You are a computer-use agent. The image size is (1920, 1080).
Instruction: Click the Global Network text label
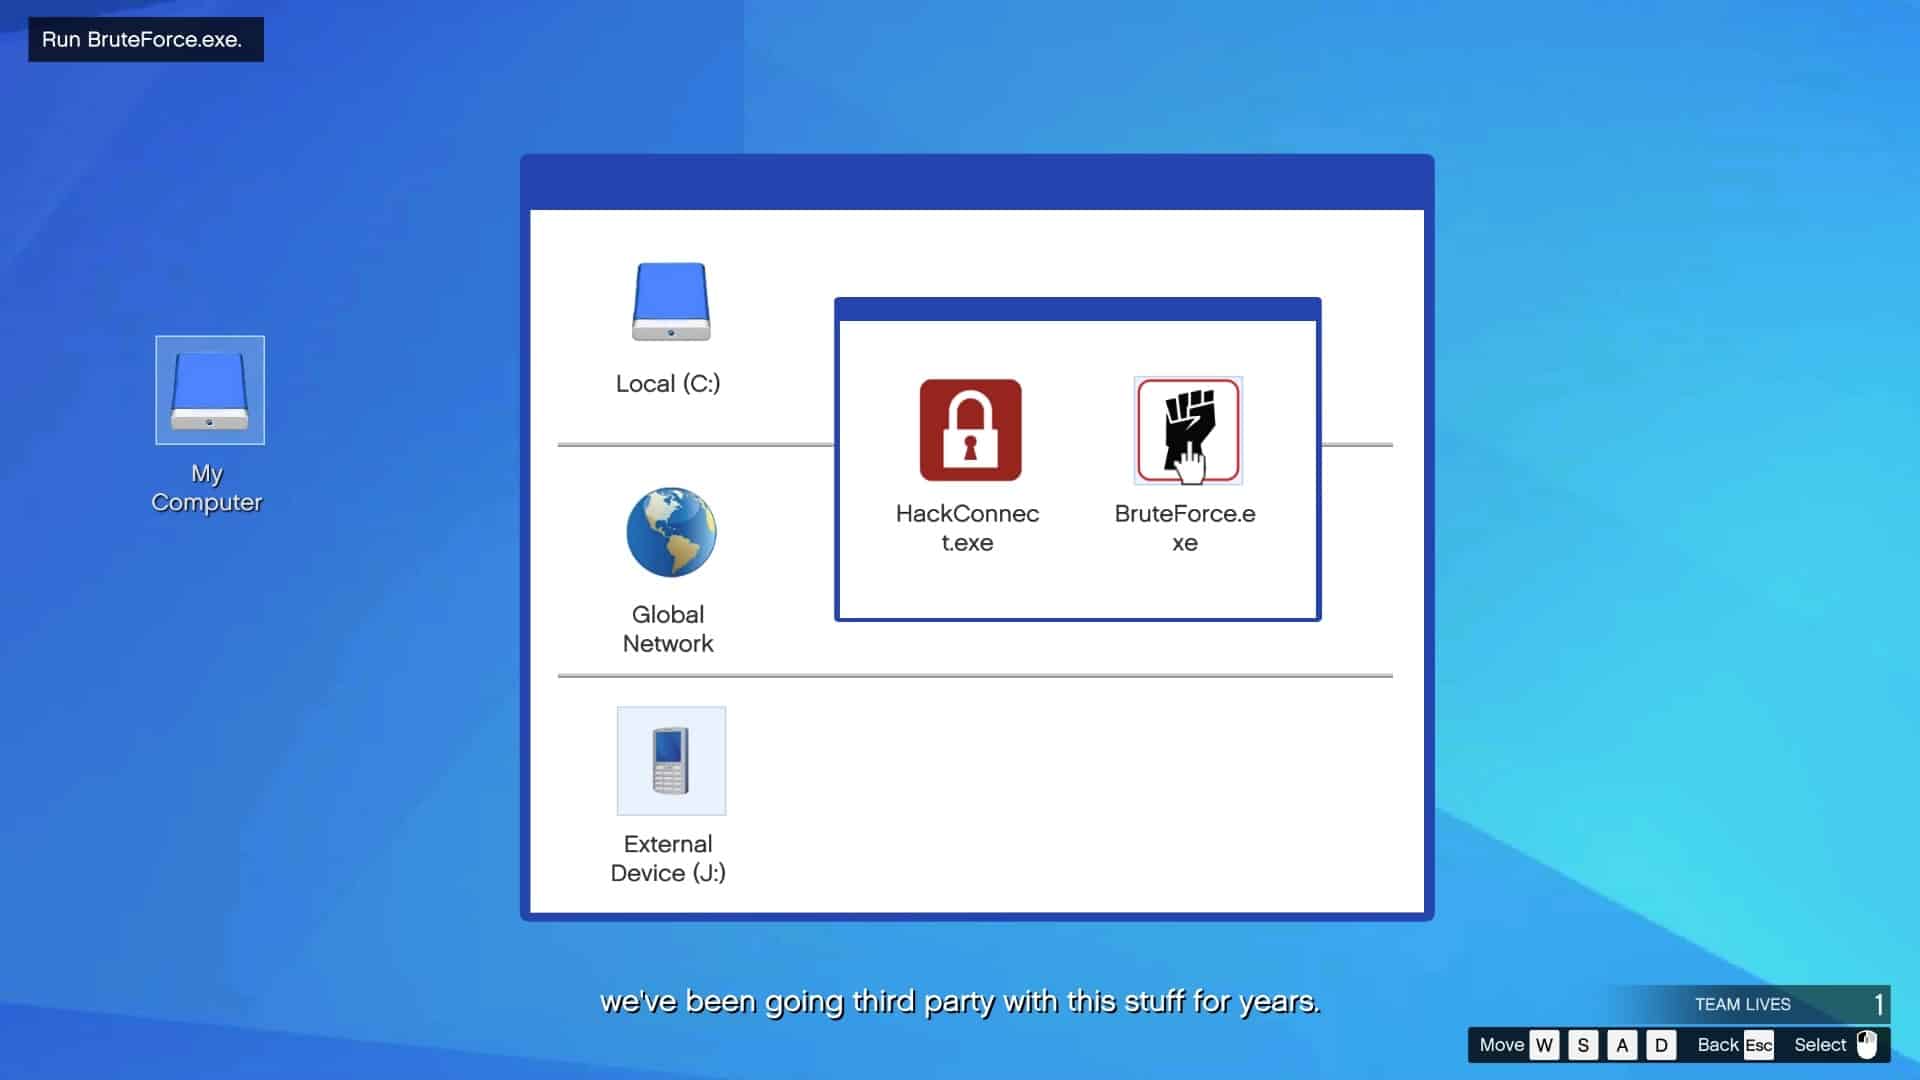click(x=668, y=629)
